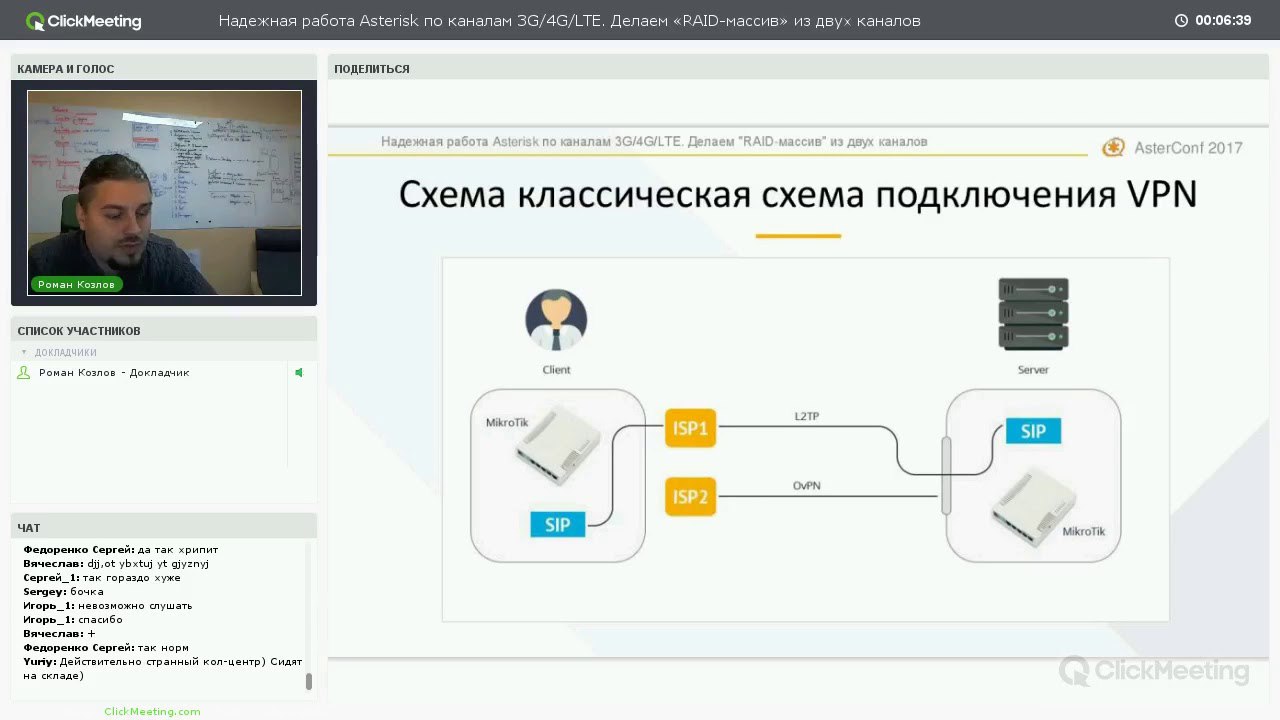
Task: Click the Server rack icon on slide
Action: 1033,314
